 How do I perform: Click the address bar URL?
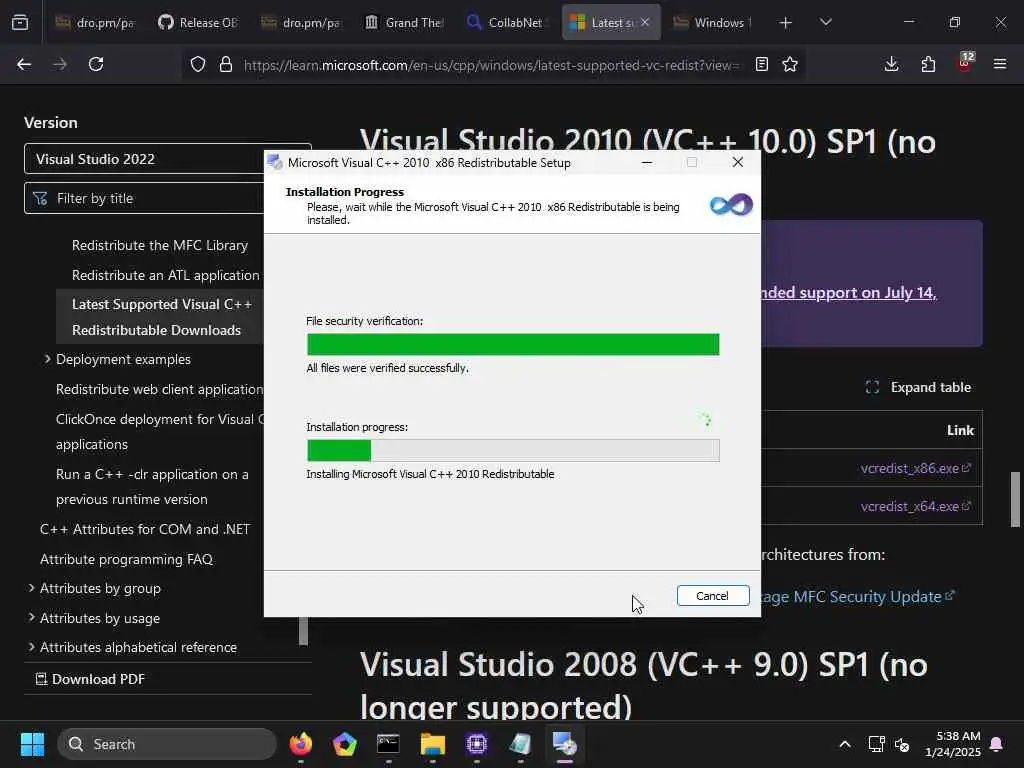(x=491, y=65)
